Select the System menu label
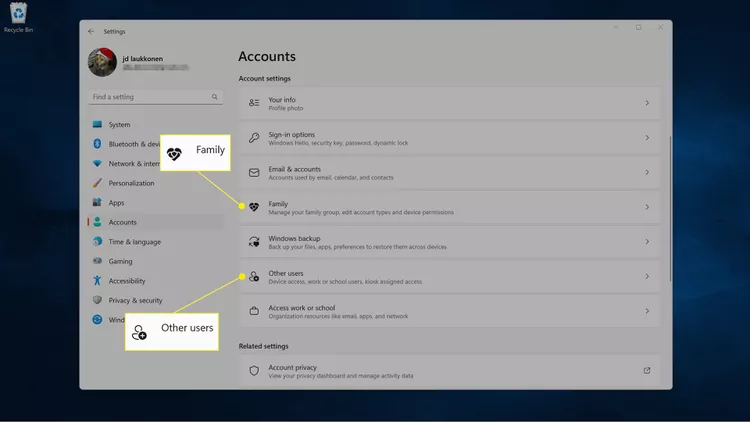750x422 pixels. [119, 124]
